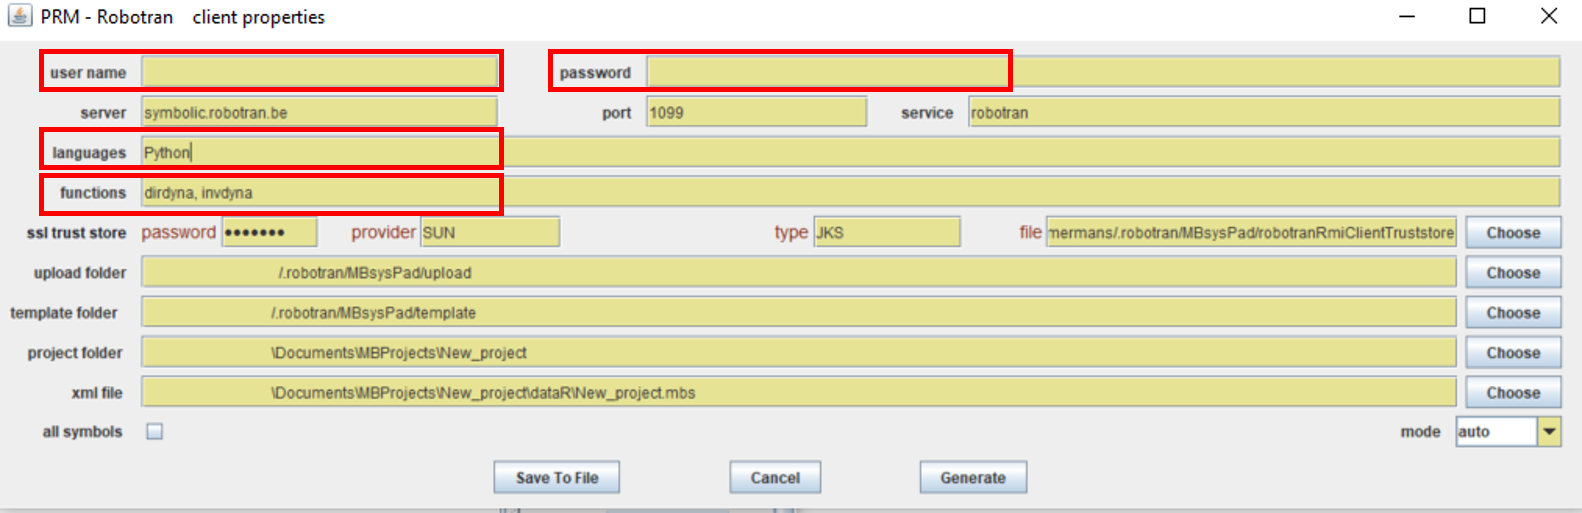Edit the template folder path field

pyautogui.click(x=799, y=312)
